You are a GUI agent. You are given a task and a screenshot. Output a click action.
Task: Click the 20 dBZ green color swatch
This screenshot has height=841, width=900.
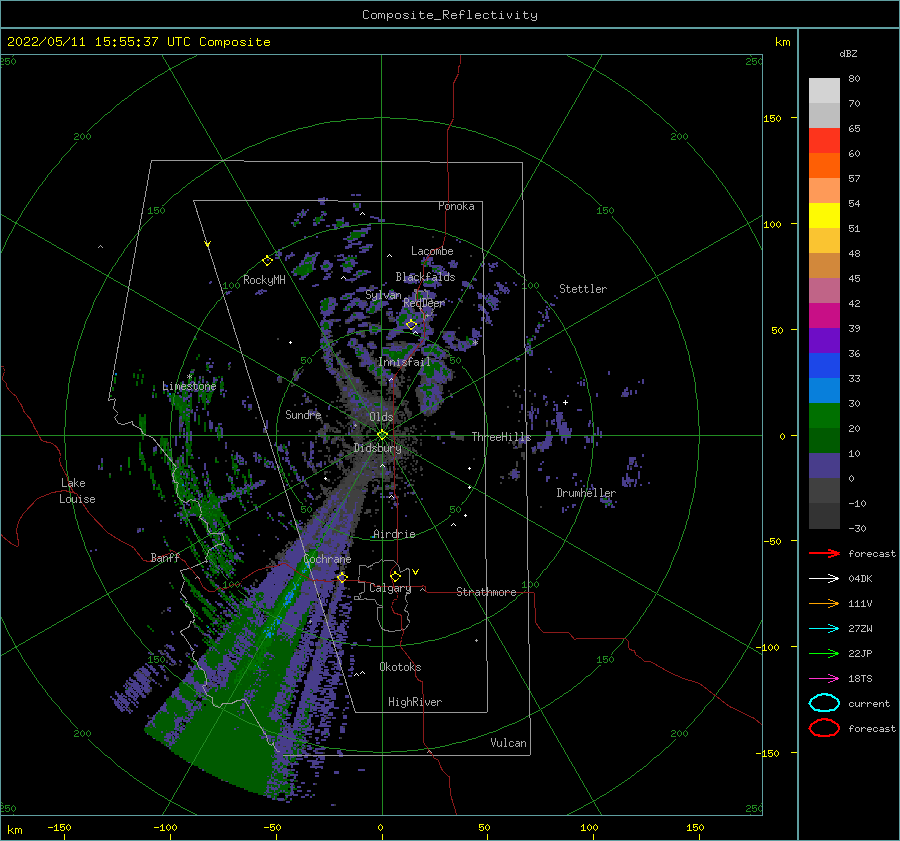824,416
